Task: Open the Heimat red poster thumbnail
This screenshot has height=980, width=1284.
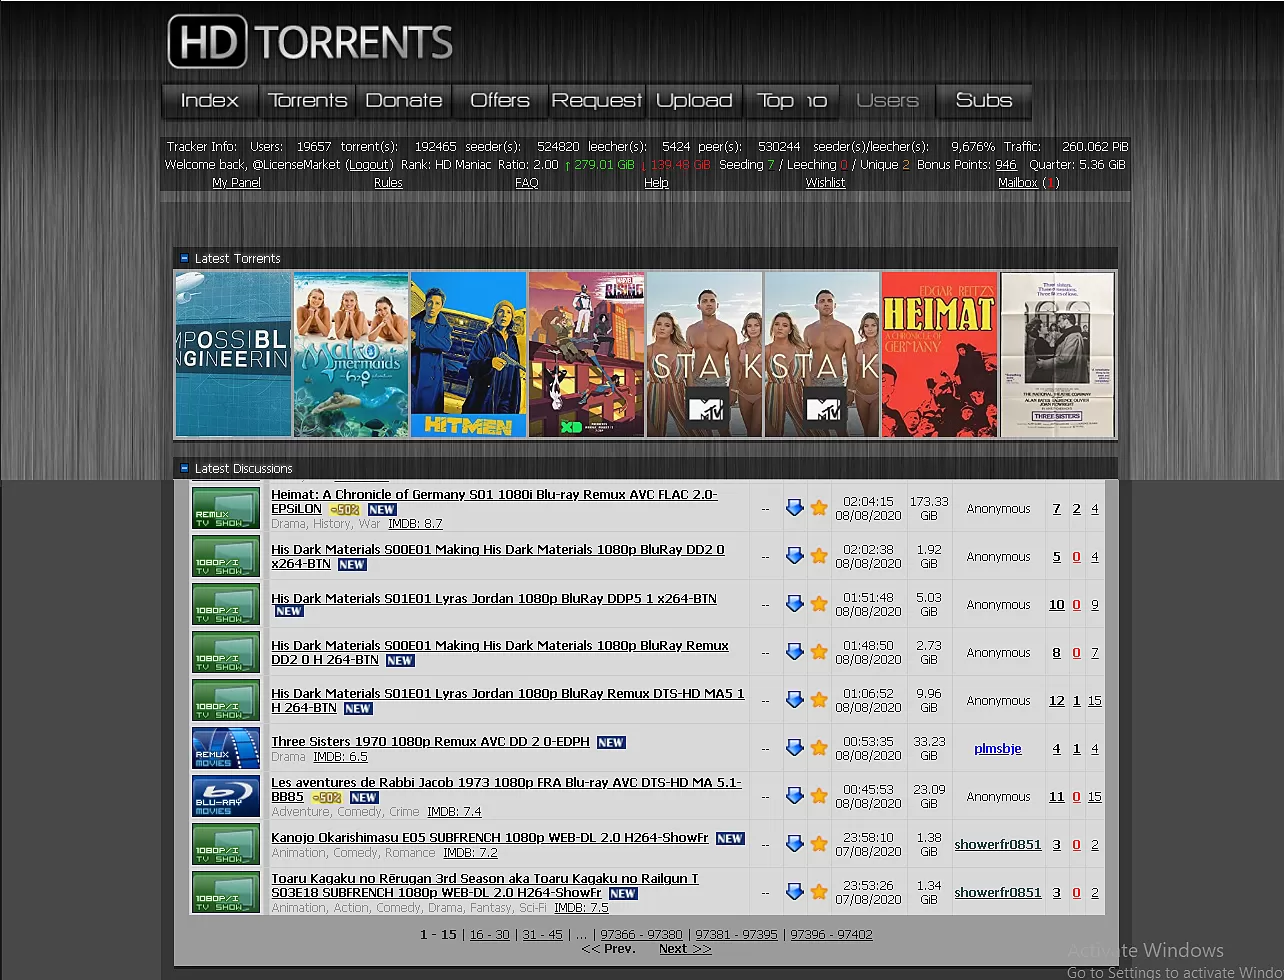Action: click(x=940, y=354)
